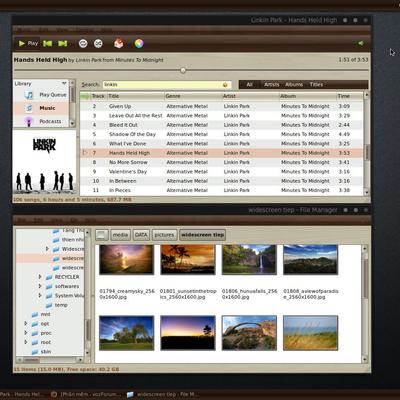Select the Artists search filter tab
400x400 pixels.
pyautogui.click(x=271, y=84)
